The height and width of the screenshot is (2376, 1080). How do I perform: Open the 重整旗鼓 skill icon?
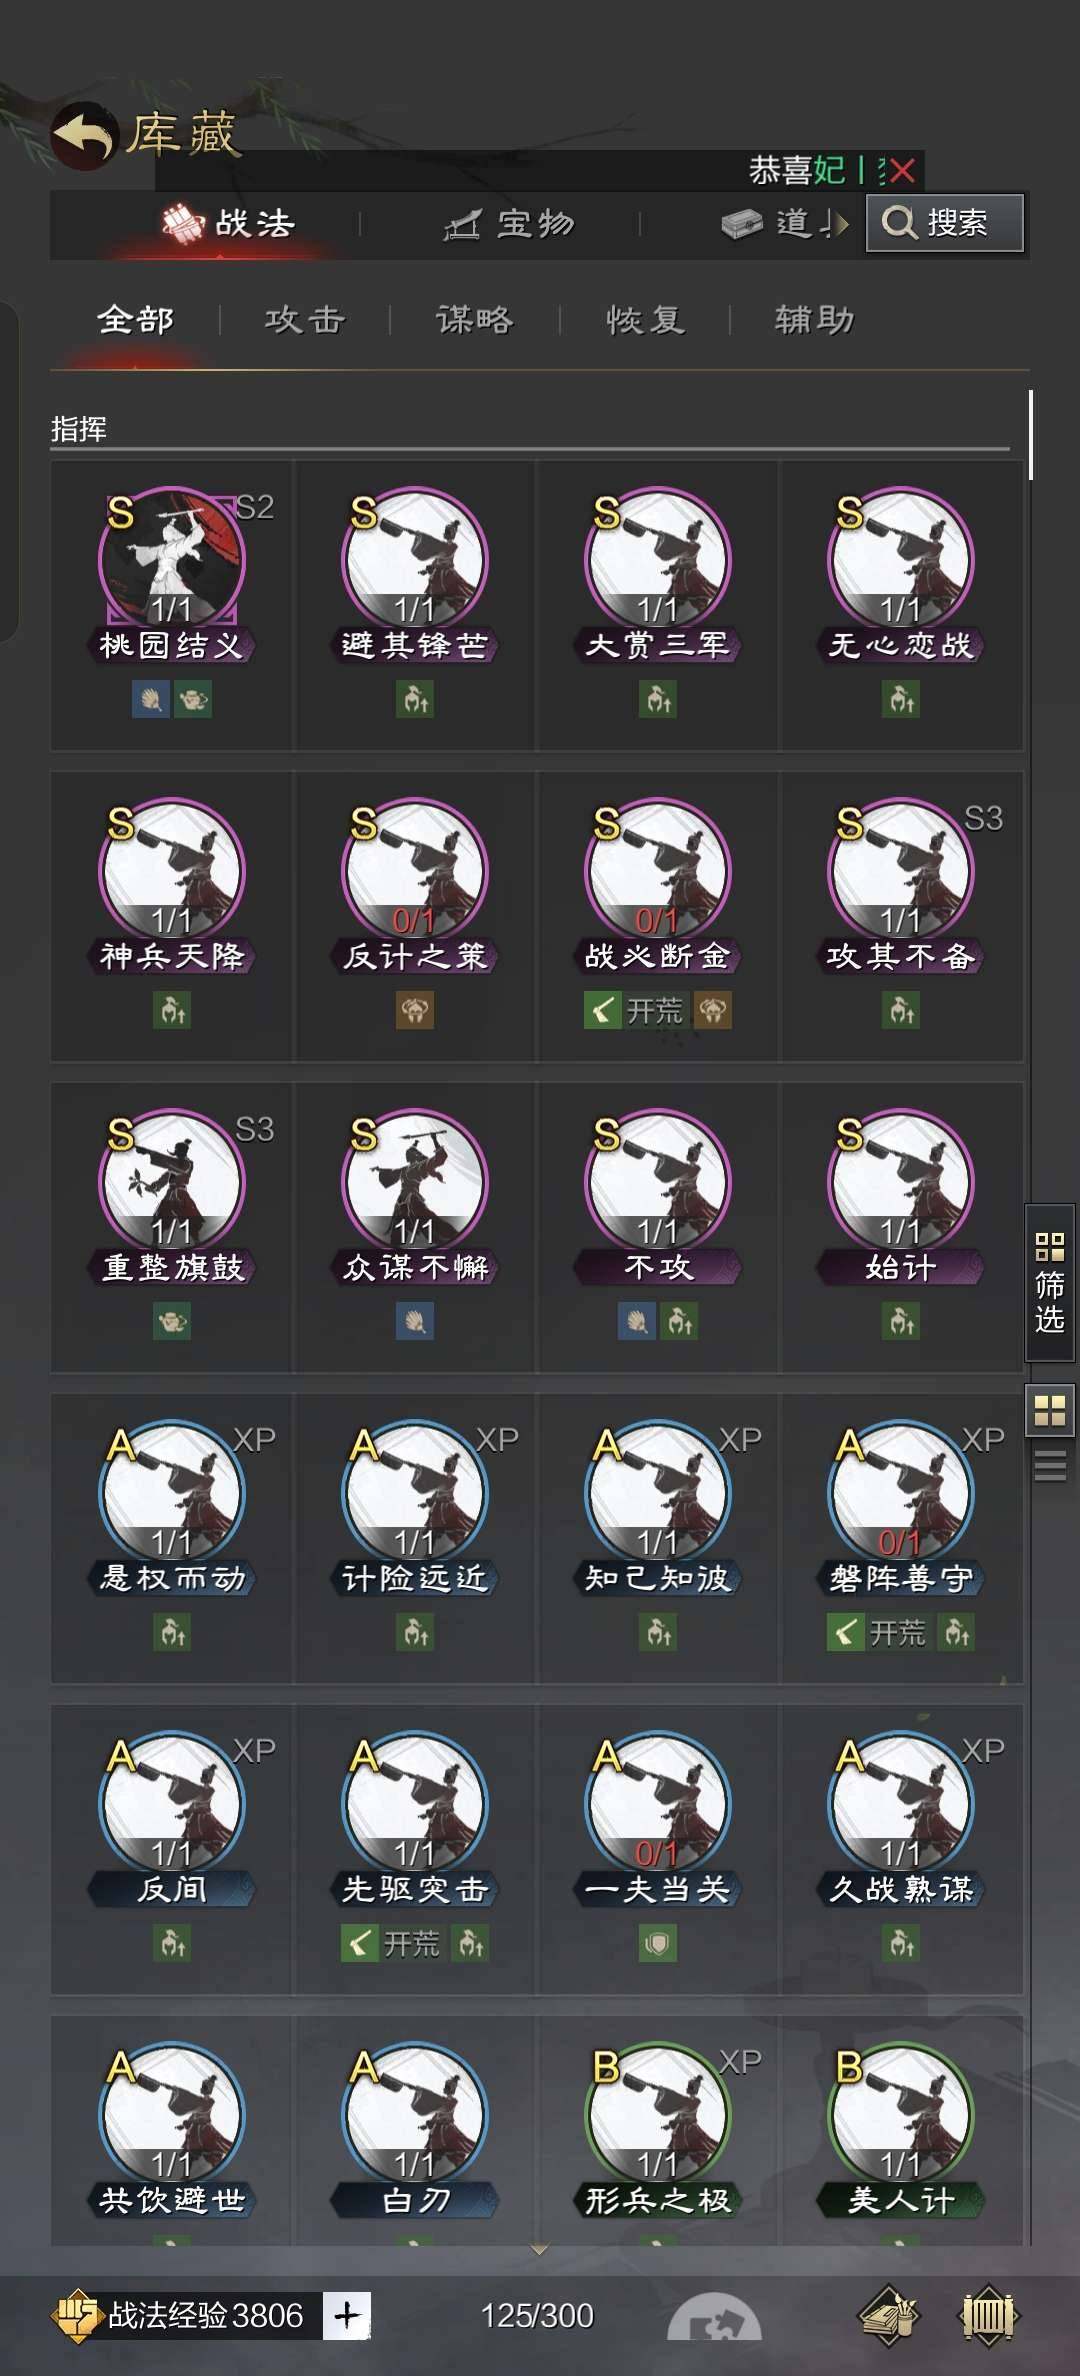(x=172, y=1180)
